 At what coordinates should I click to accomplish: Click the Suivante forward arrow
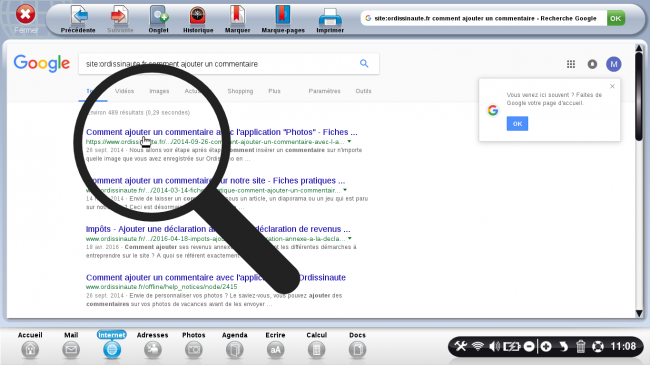[x=120, y=19]
